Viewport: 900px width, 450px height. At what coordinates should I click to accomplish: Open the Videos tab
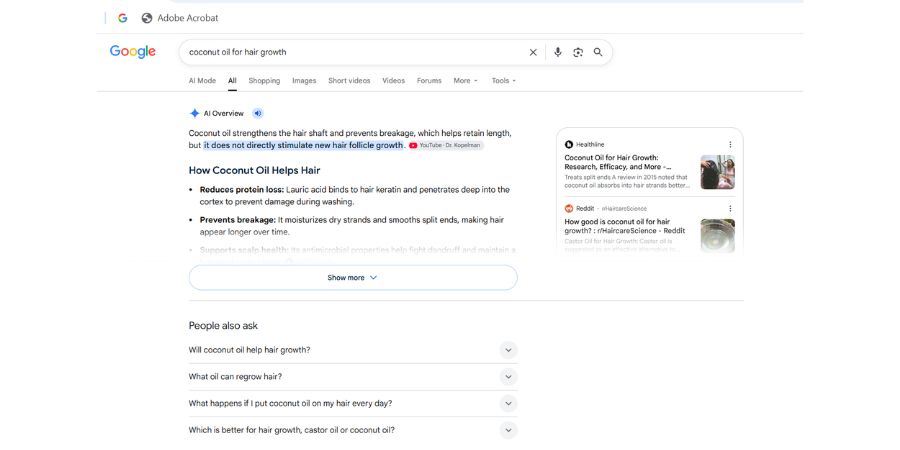[x=394, y=81]
